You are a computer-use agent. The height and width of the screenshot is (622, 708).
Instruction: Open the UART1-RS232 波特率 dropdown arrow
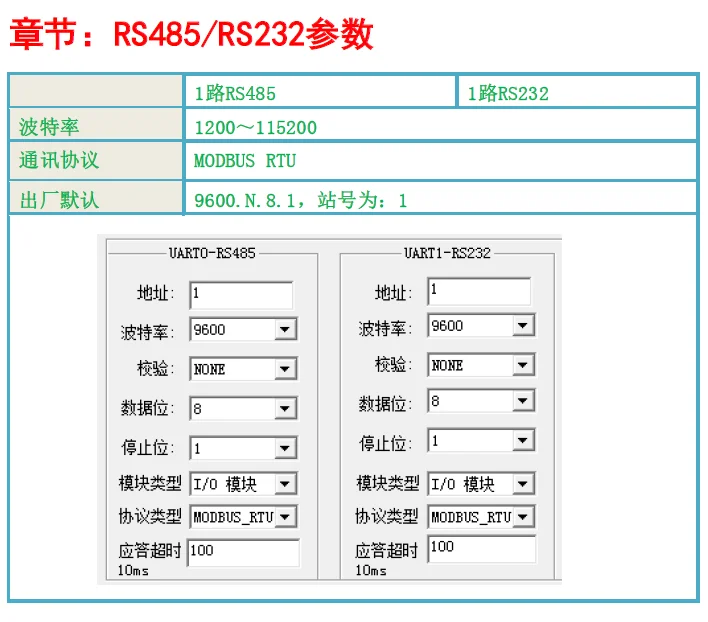(523, 325)
